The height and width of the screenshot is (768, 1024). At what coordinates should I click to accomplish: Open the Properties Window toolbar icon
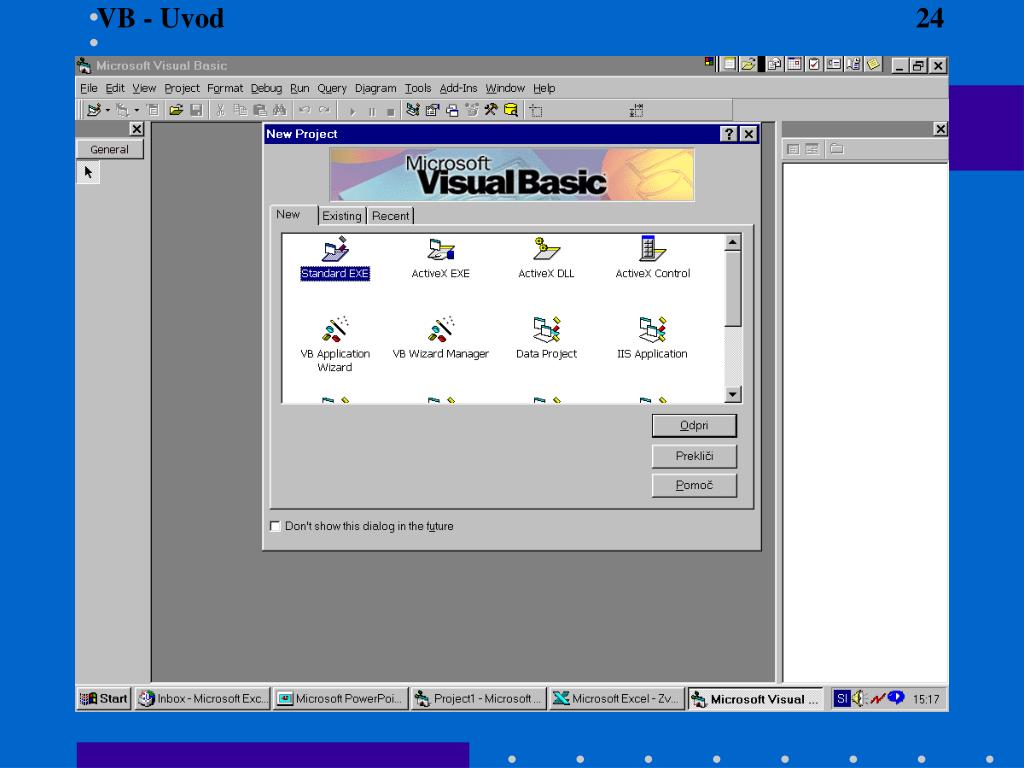coord(432,110)
